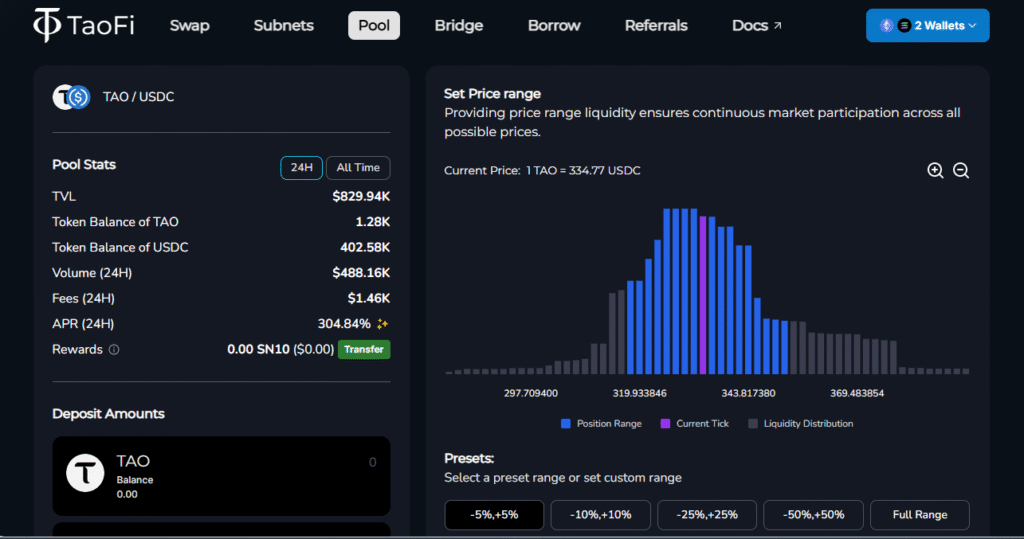The width and height of the screenshot is (1024, 539).
Task: Click the TAO token icon in deposit
Action: tap(85, 471)
